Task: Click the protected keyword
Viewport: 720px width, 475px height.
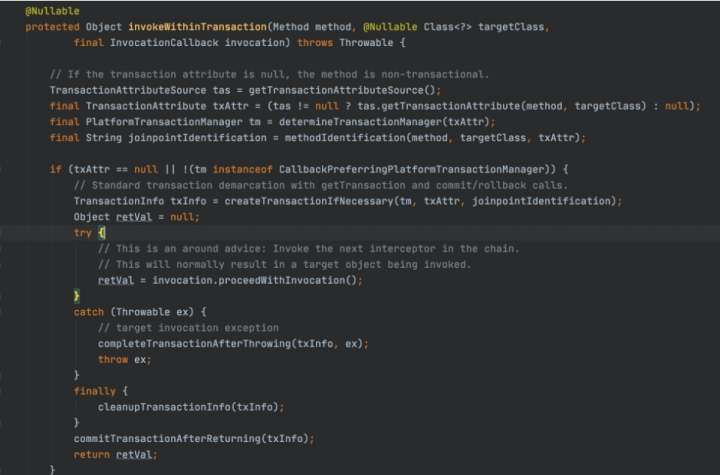Action: point(52,27)
